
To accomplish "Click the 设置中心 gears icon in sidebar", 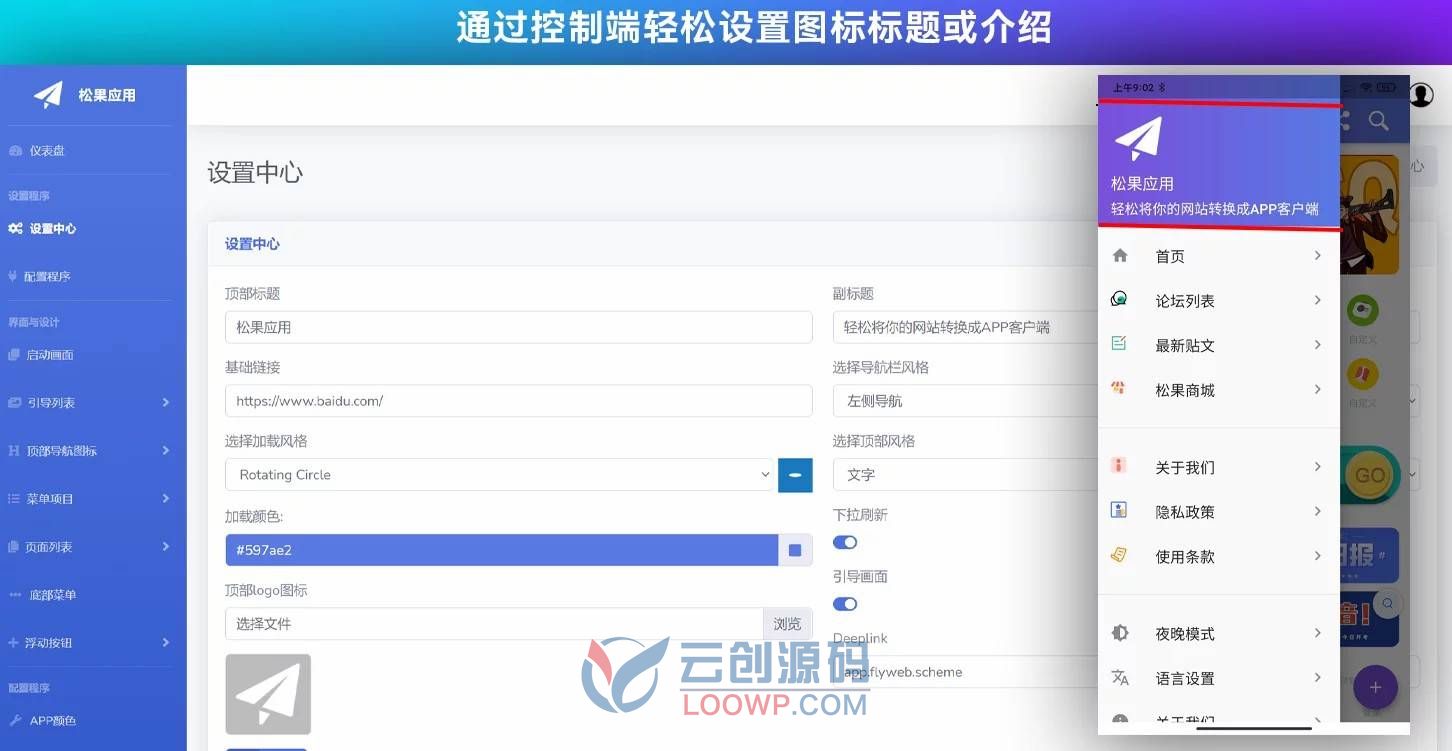I will pos(15,229).
